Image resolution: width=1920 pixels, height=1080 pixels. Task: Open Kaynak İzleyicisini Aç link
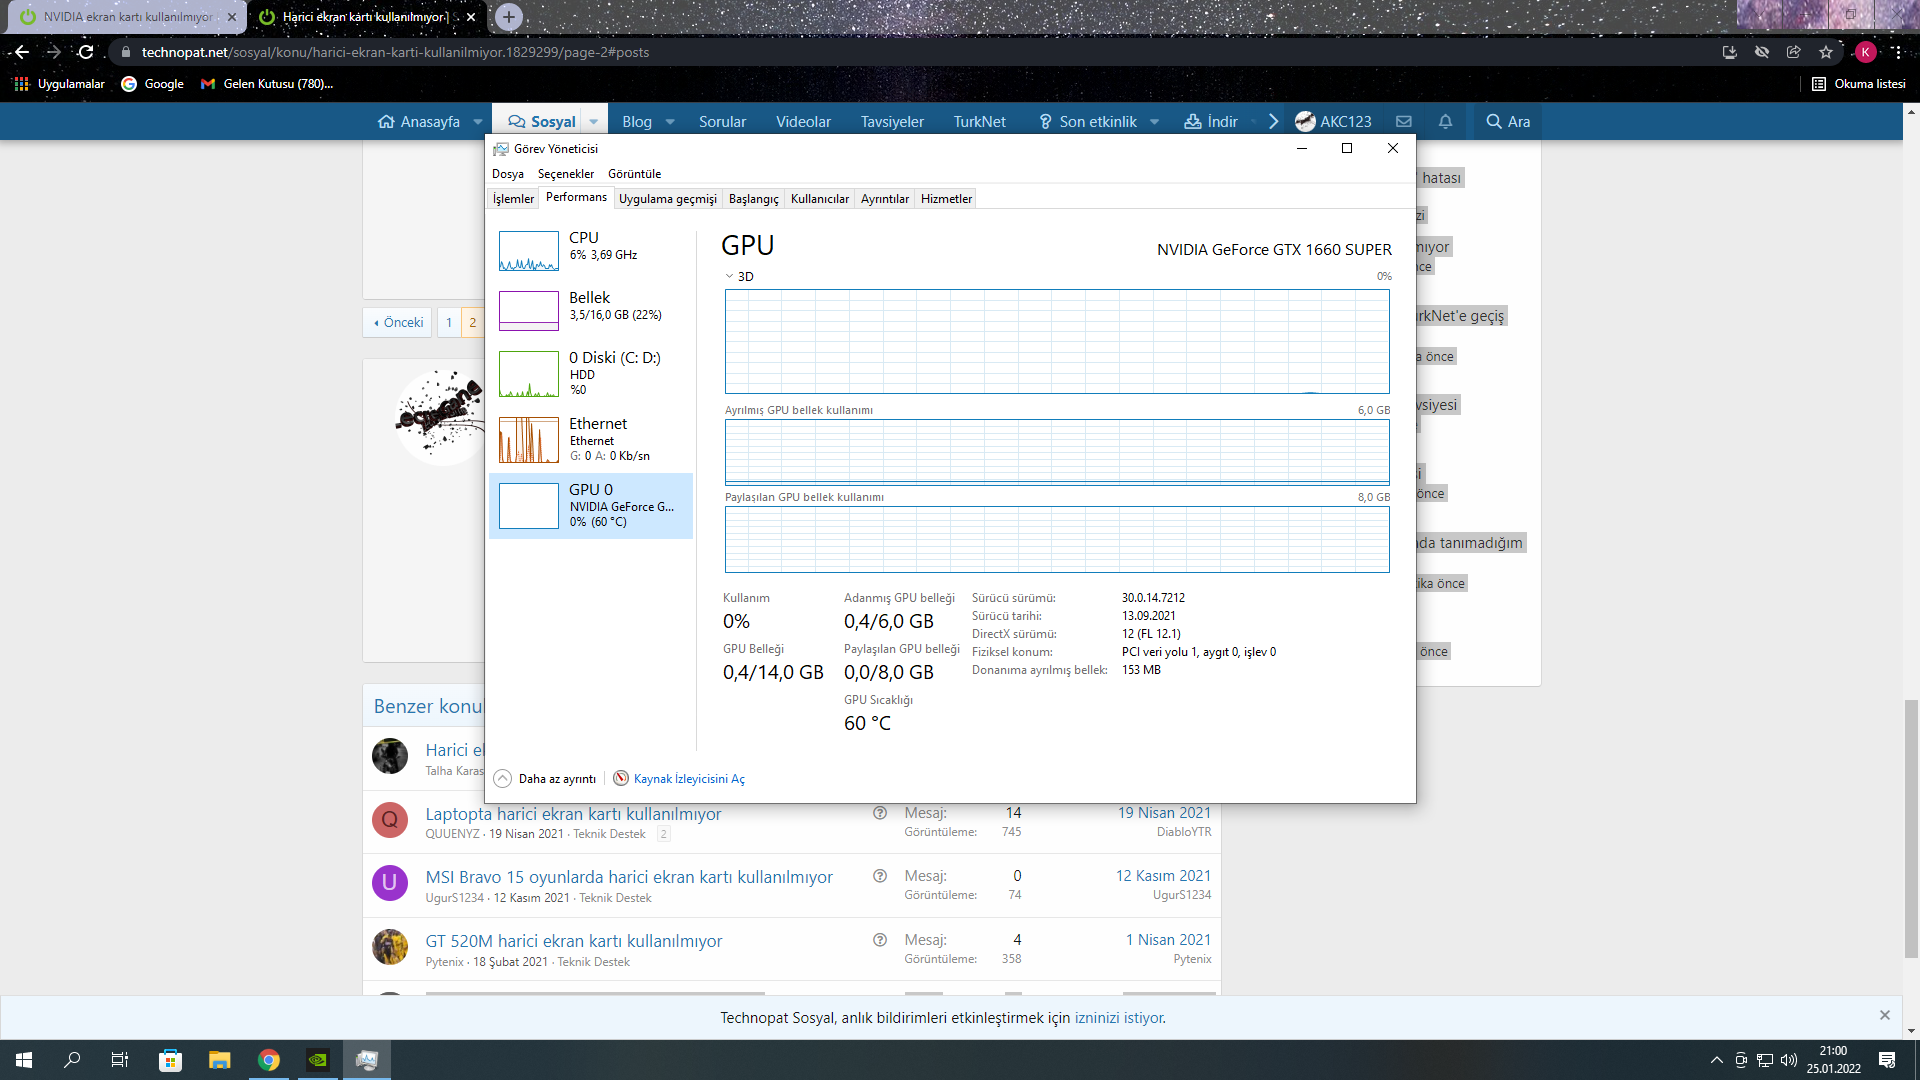[688, 779]
